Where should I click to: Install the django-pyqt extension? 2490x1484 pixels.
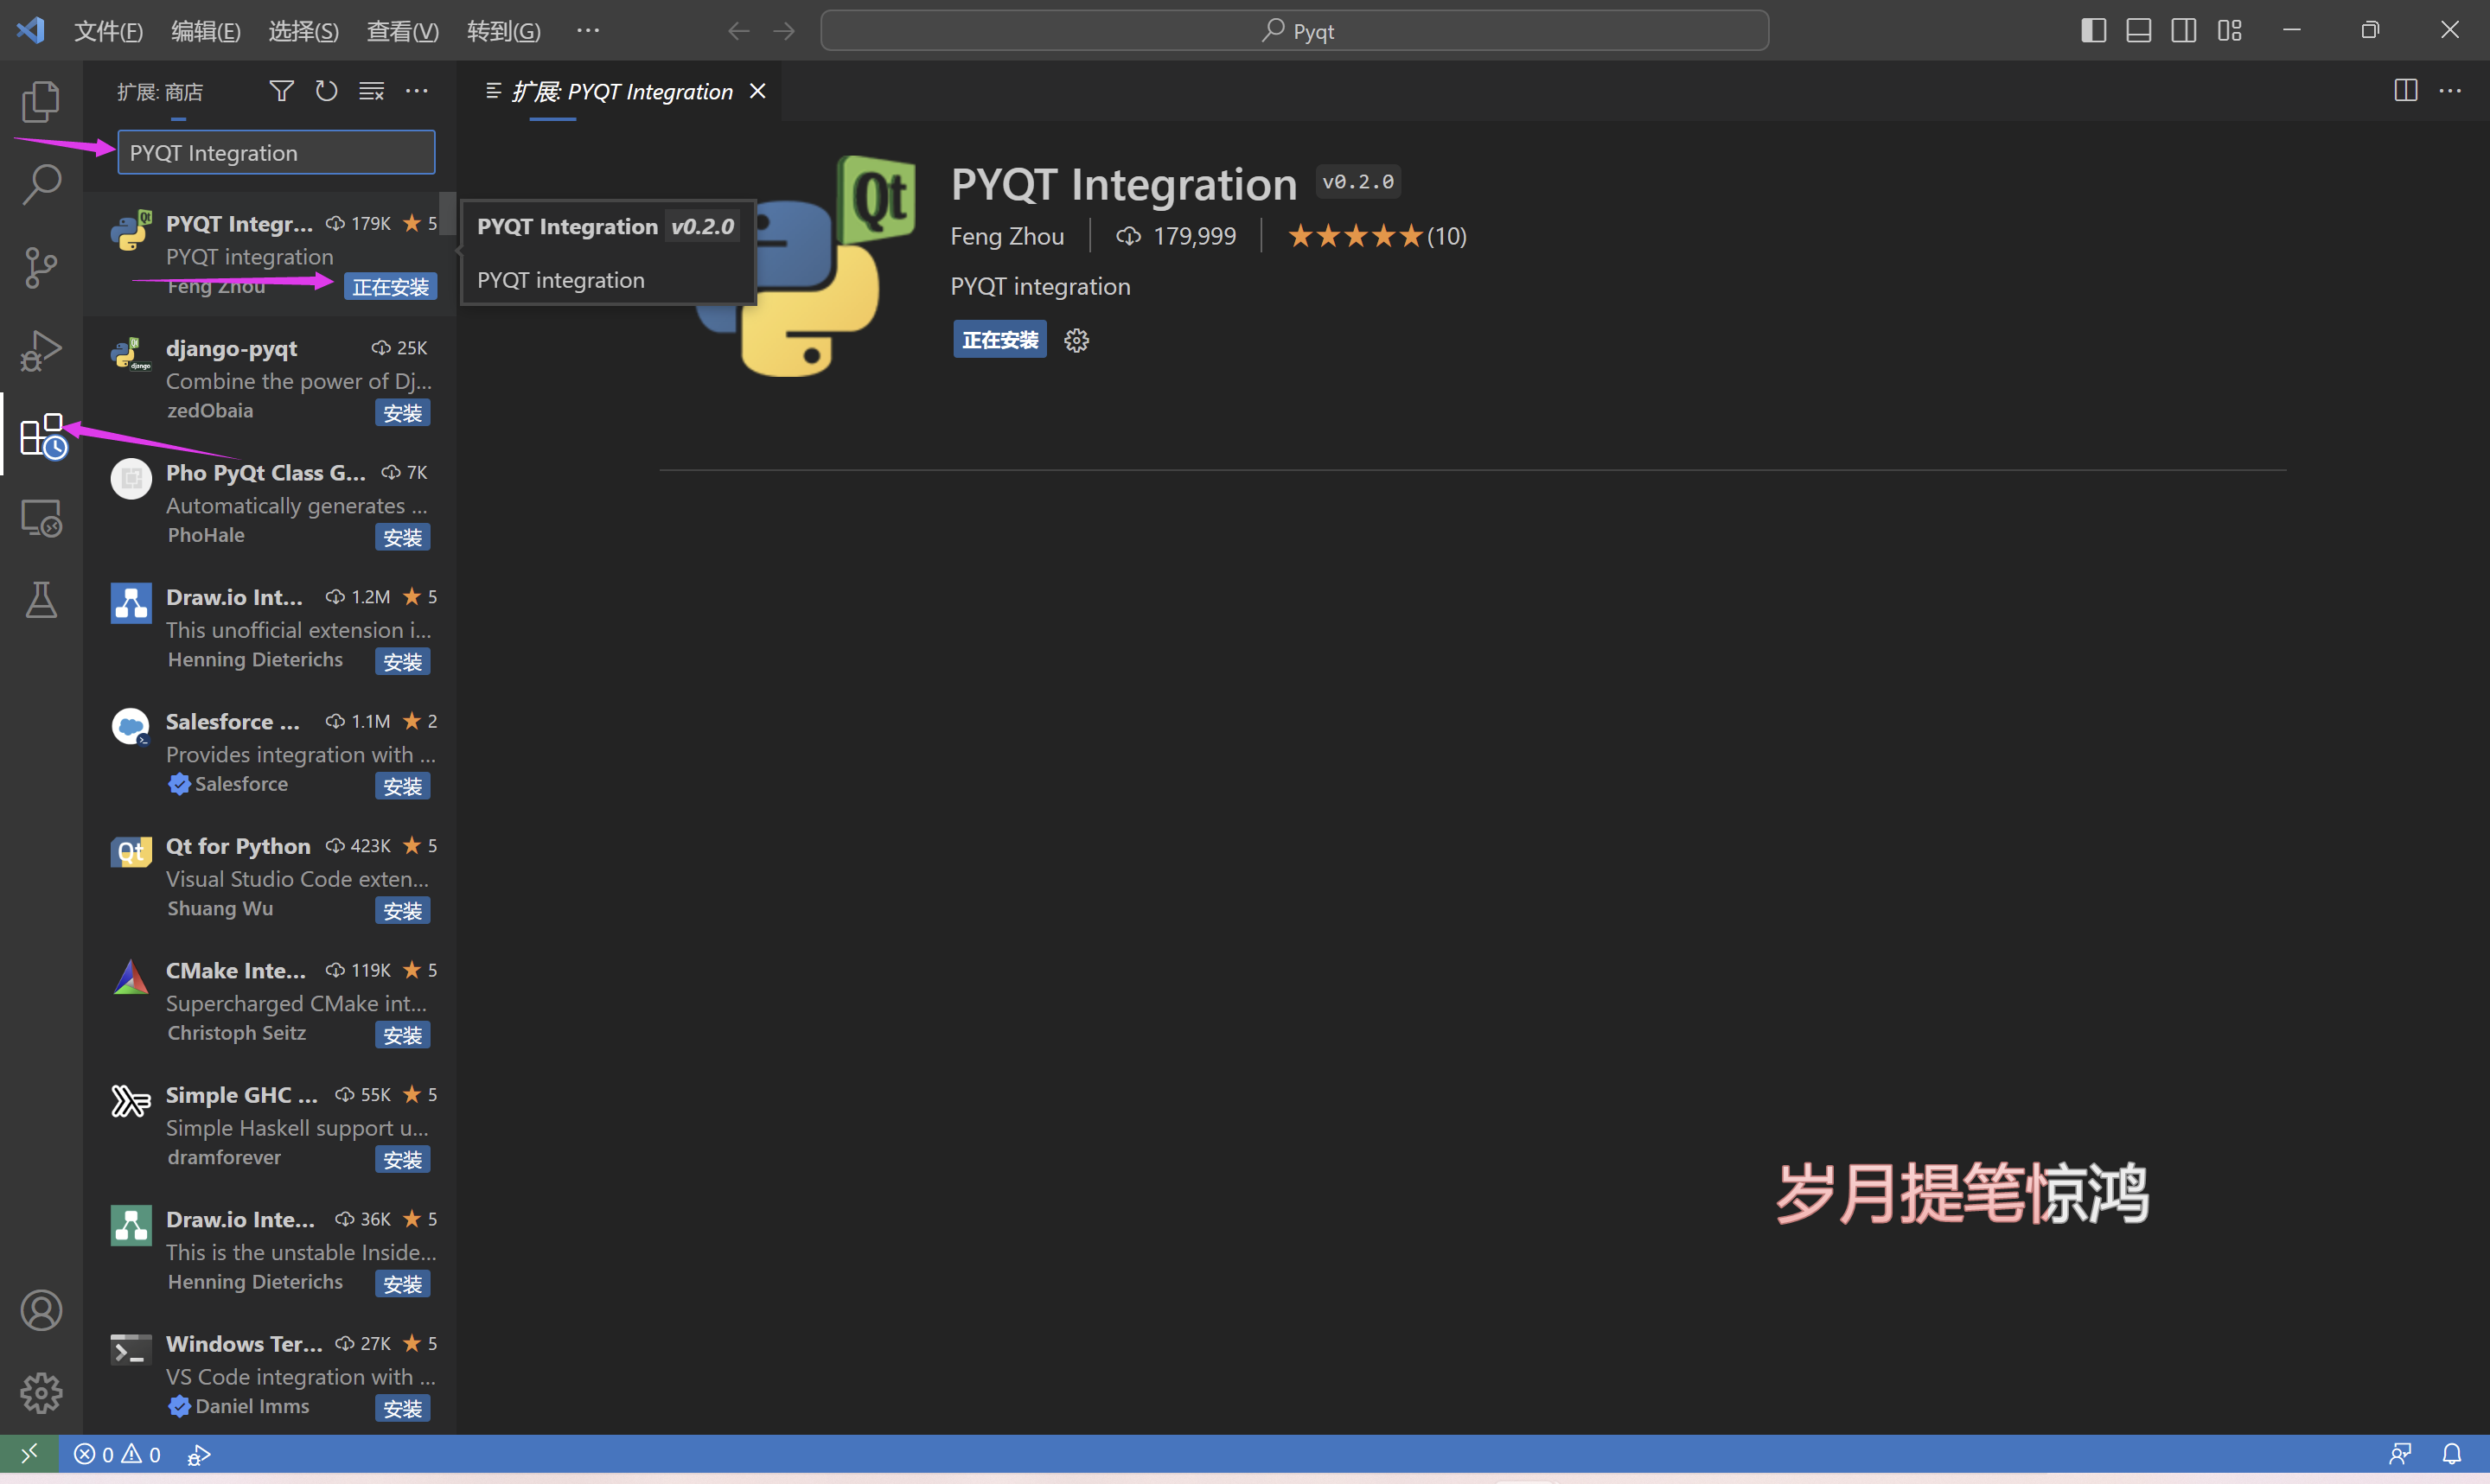402,411
